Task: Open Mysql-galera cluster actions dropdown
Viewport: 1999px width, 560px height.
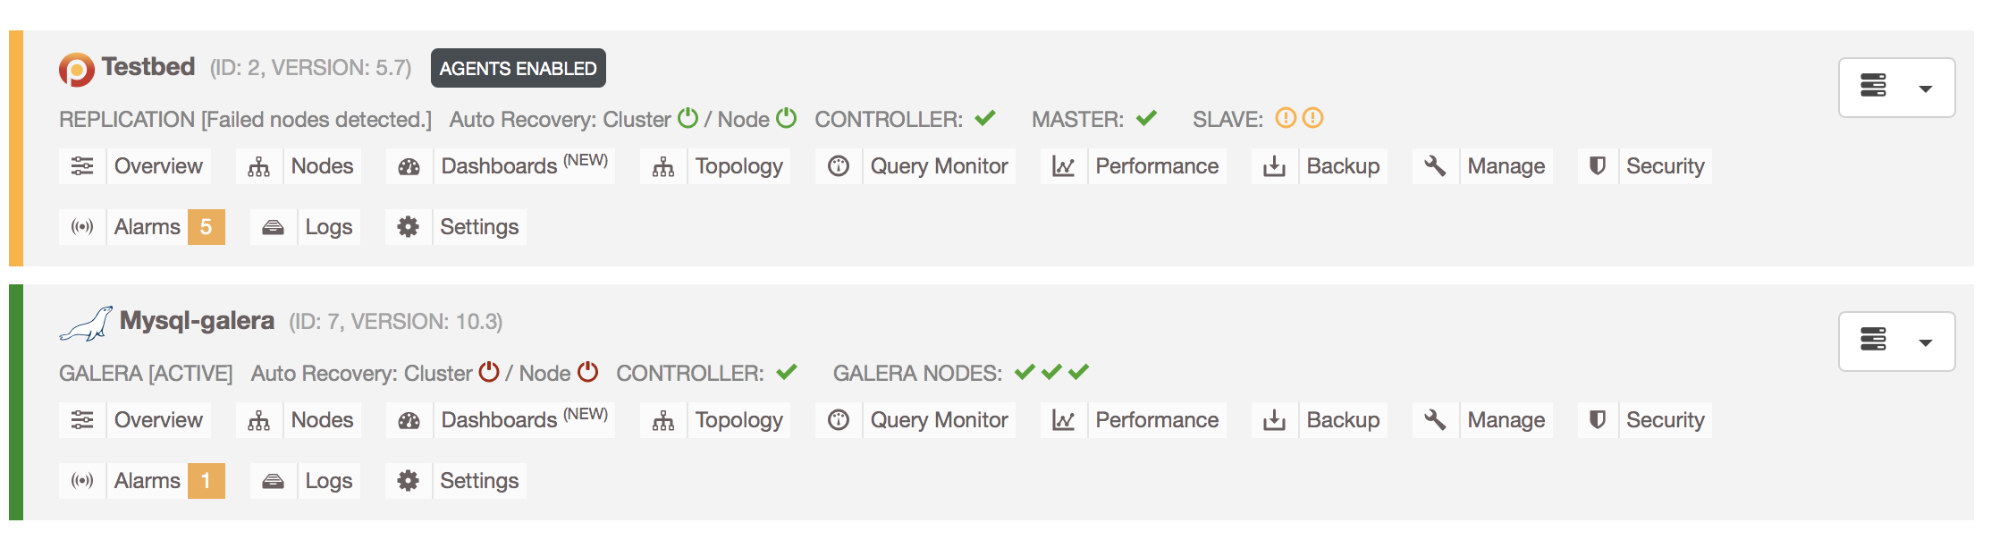Action: tap(1896, 342)
